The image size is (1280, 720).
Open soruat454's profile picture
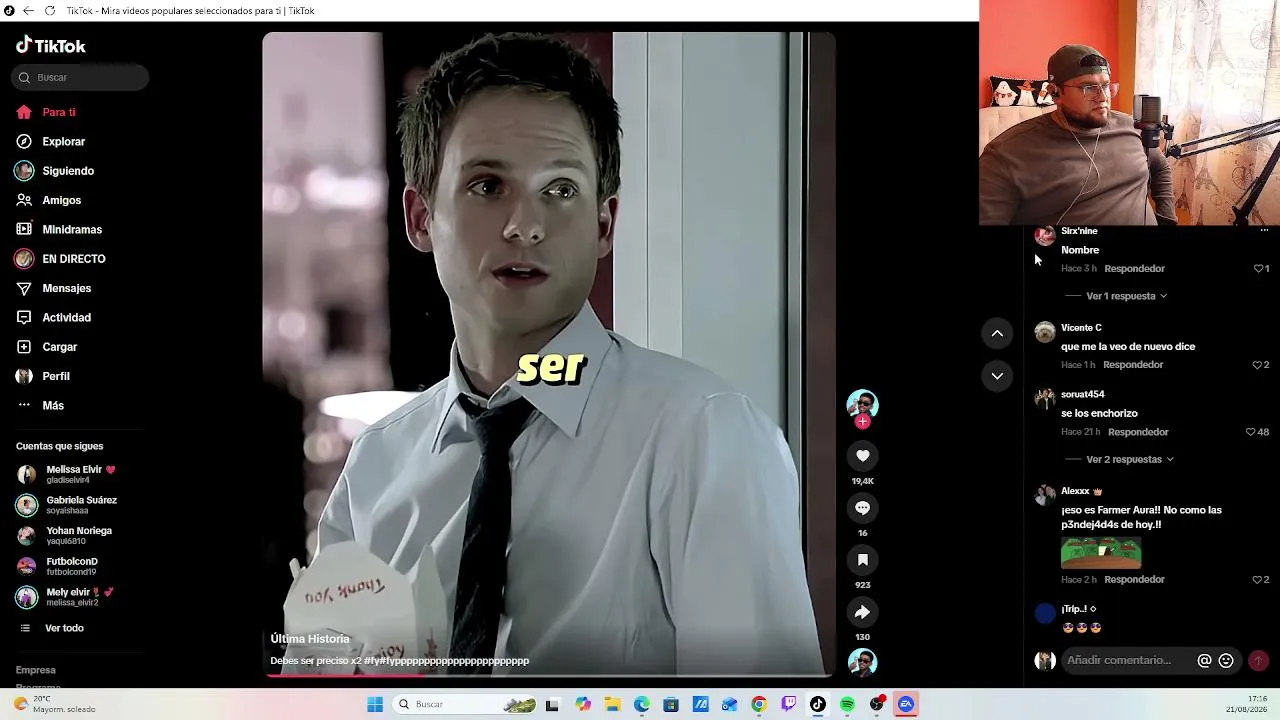[x=1045, y=398]
